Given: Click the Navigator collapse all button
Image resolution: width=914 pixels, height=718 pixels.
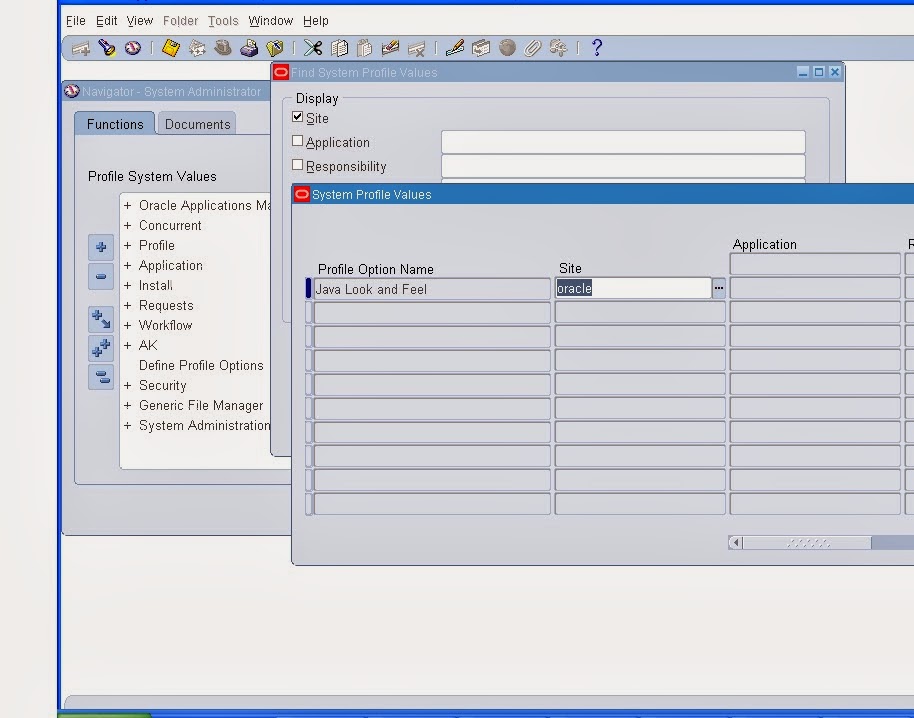Looking at the screenshot, I should (x=101, y=376).
